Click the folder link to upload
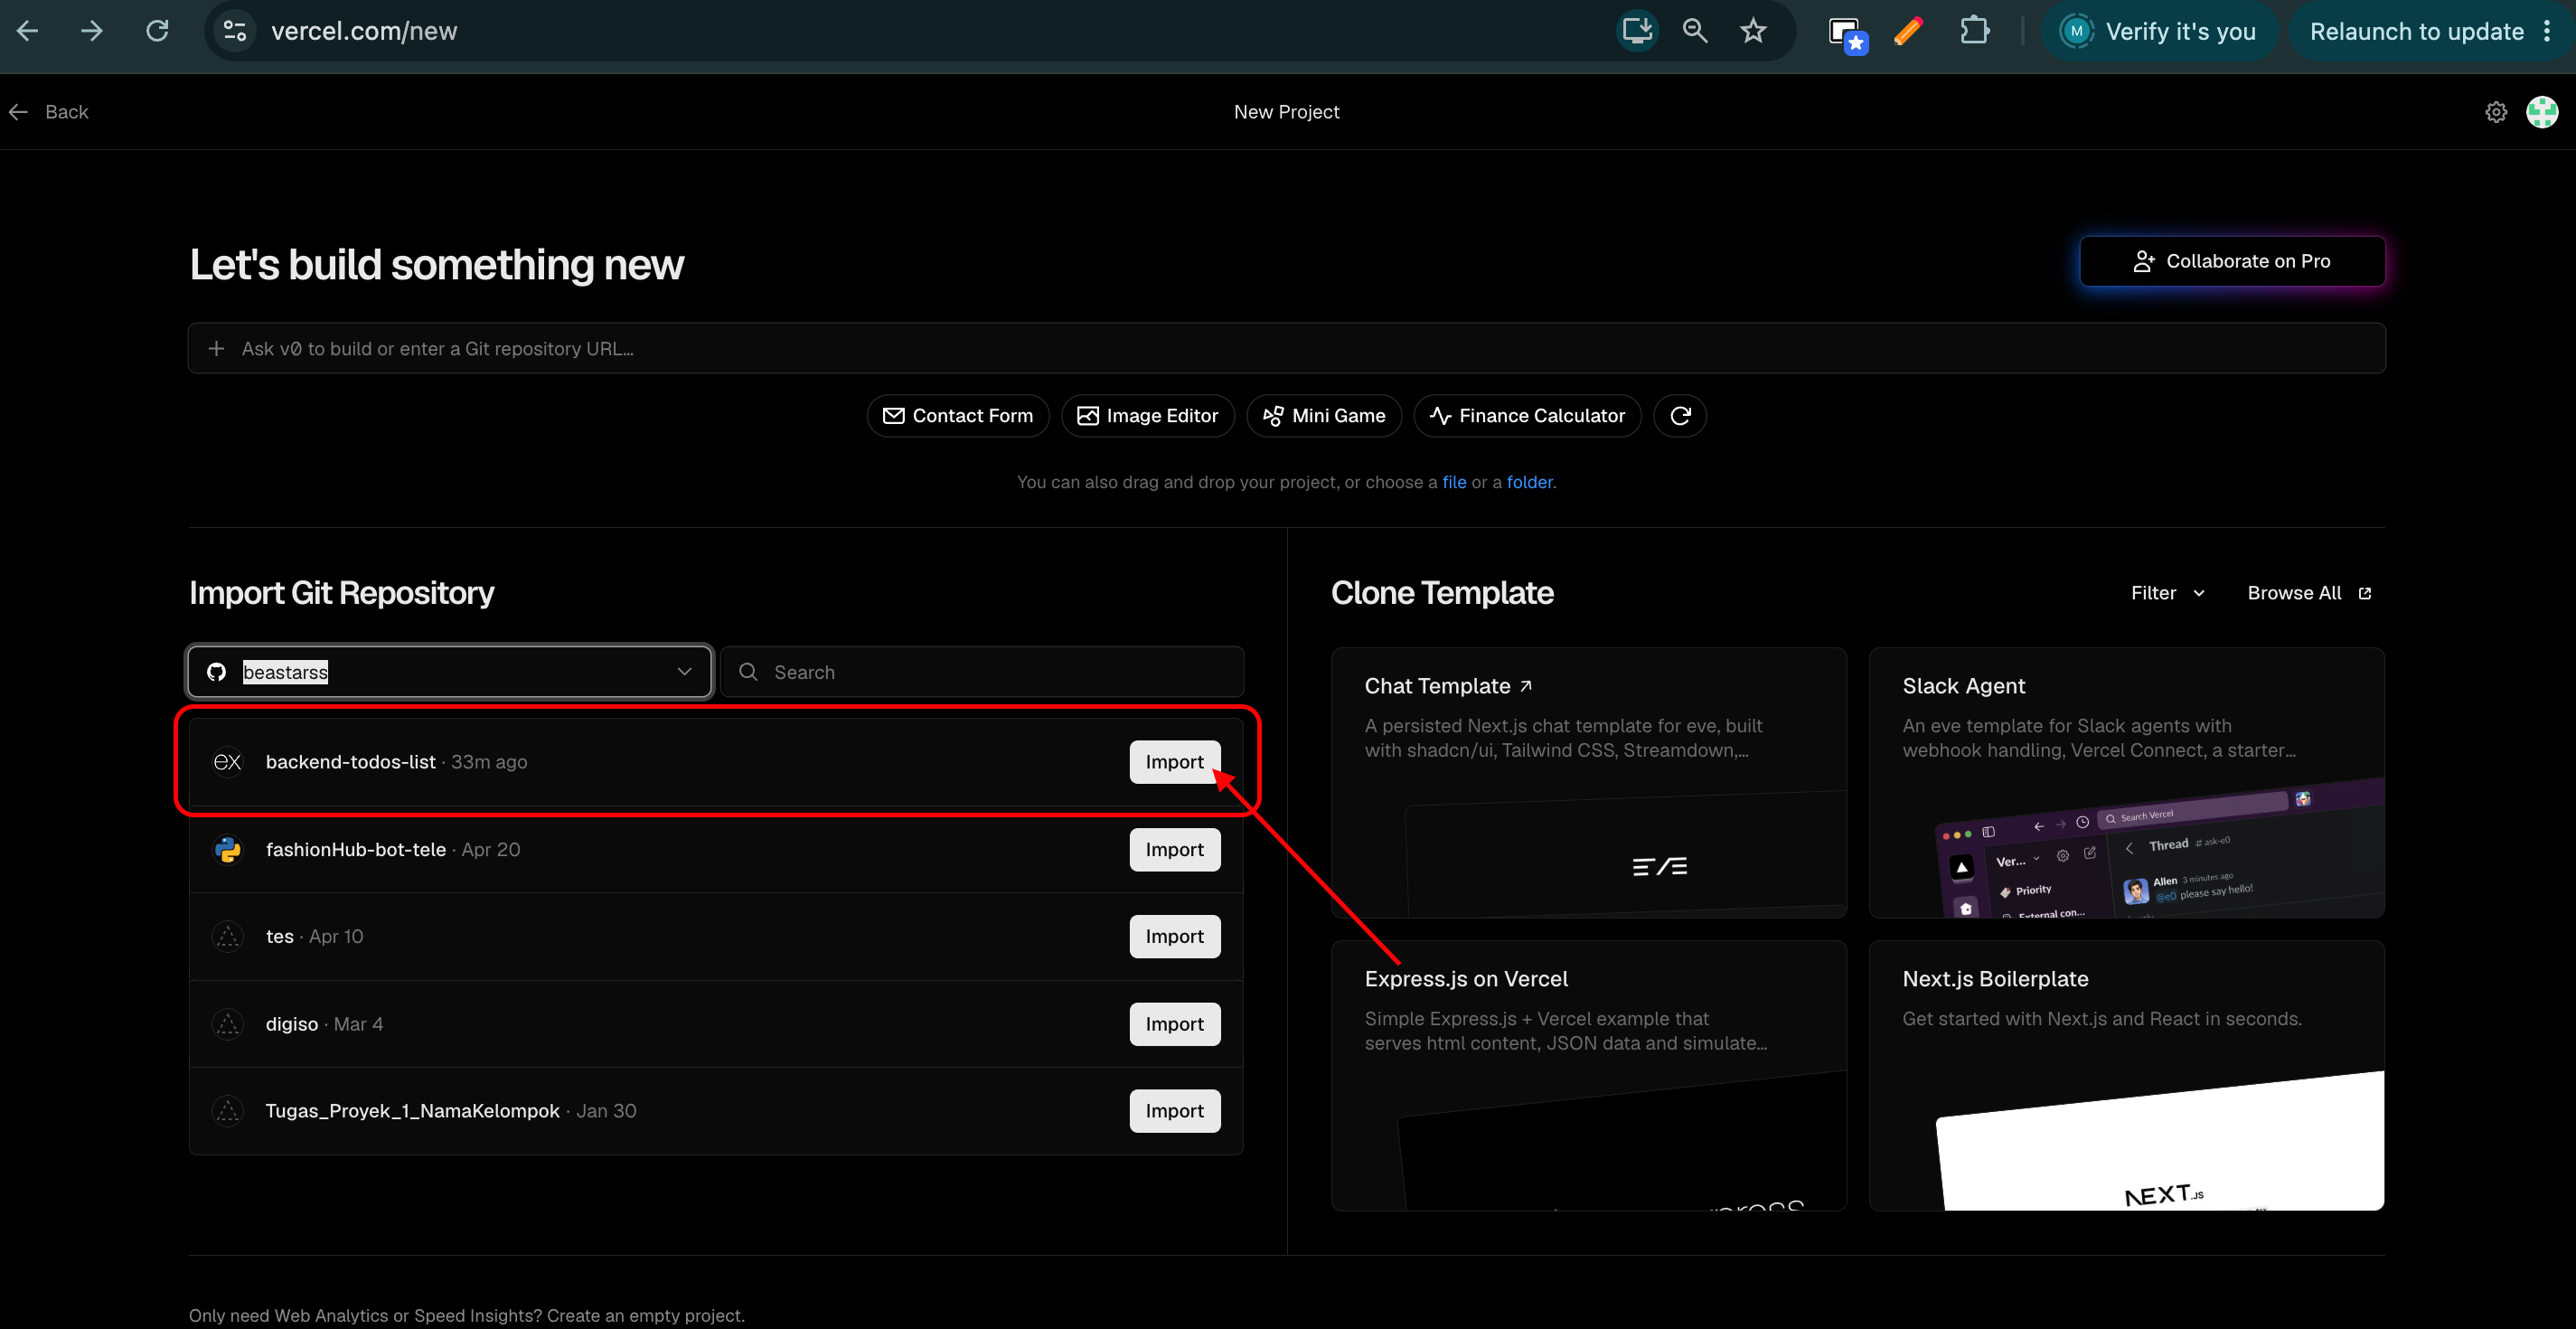The width and height of the screenshot is (2576, 1329). pos(1530,482)
